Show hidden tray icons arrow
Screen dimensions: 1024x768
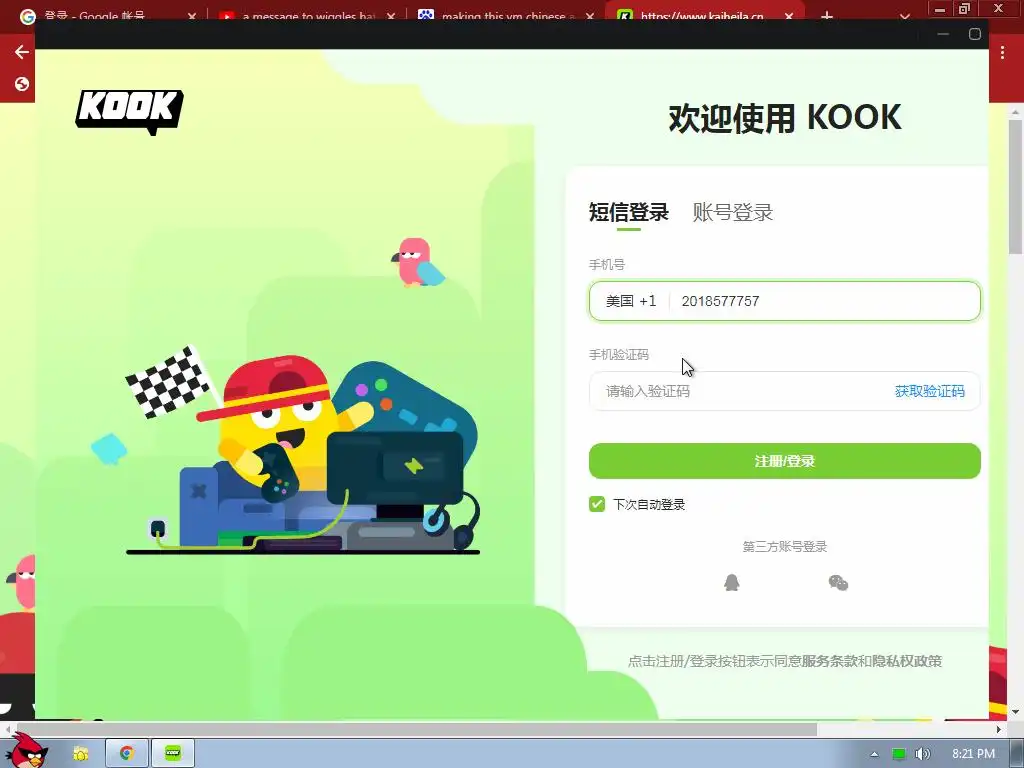(874, 754)
